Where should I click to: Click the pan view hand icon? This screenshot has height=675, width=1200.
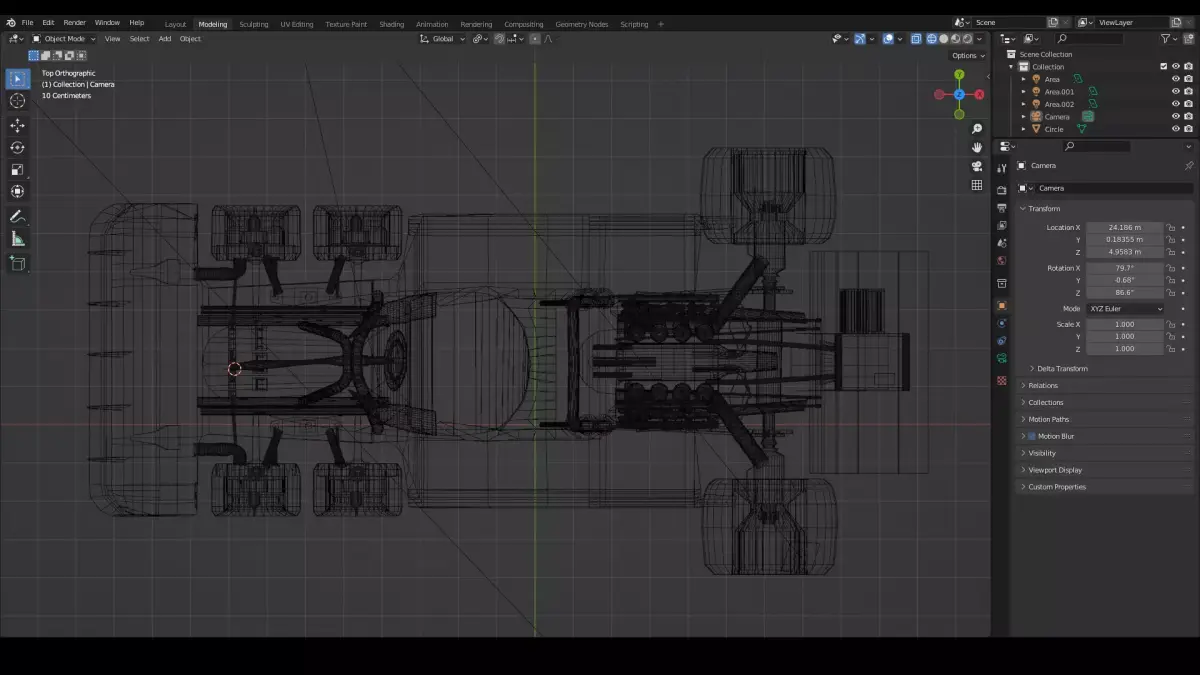(x=977, y=148)
